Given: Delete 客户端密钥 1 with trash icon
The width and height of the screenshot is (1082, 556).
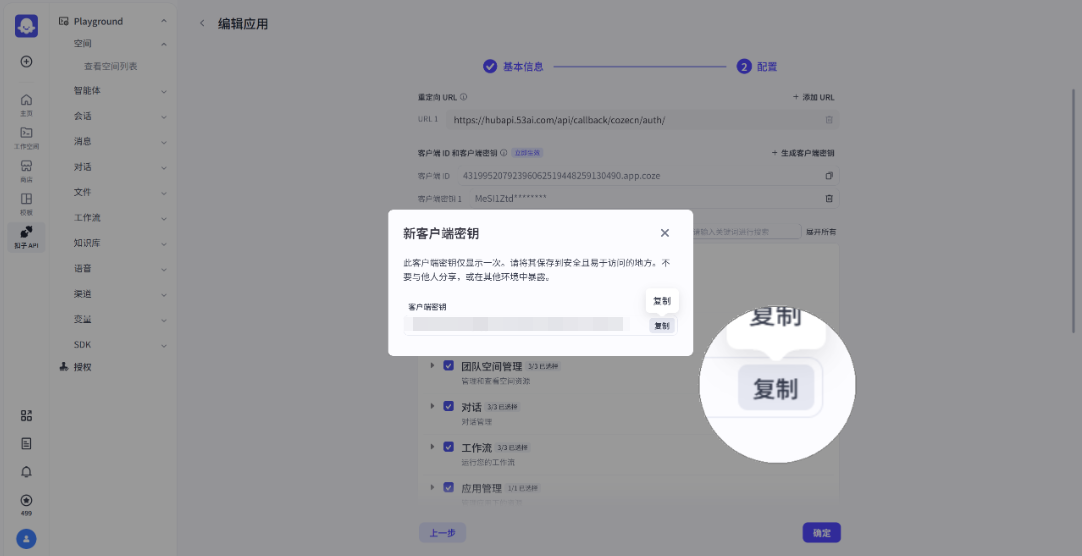Looking at the screenshot, I should 829,199.
